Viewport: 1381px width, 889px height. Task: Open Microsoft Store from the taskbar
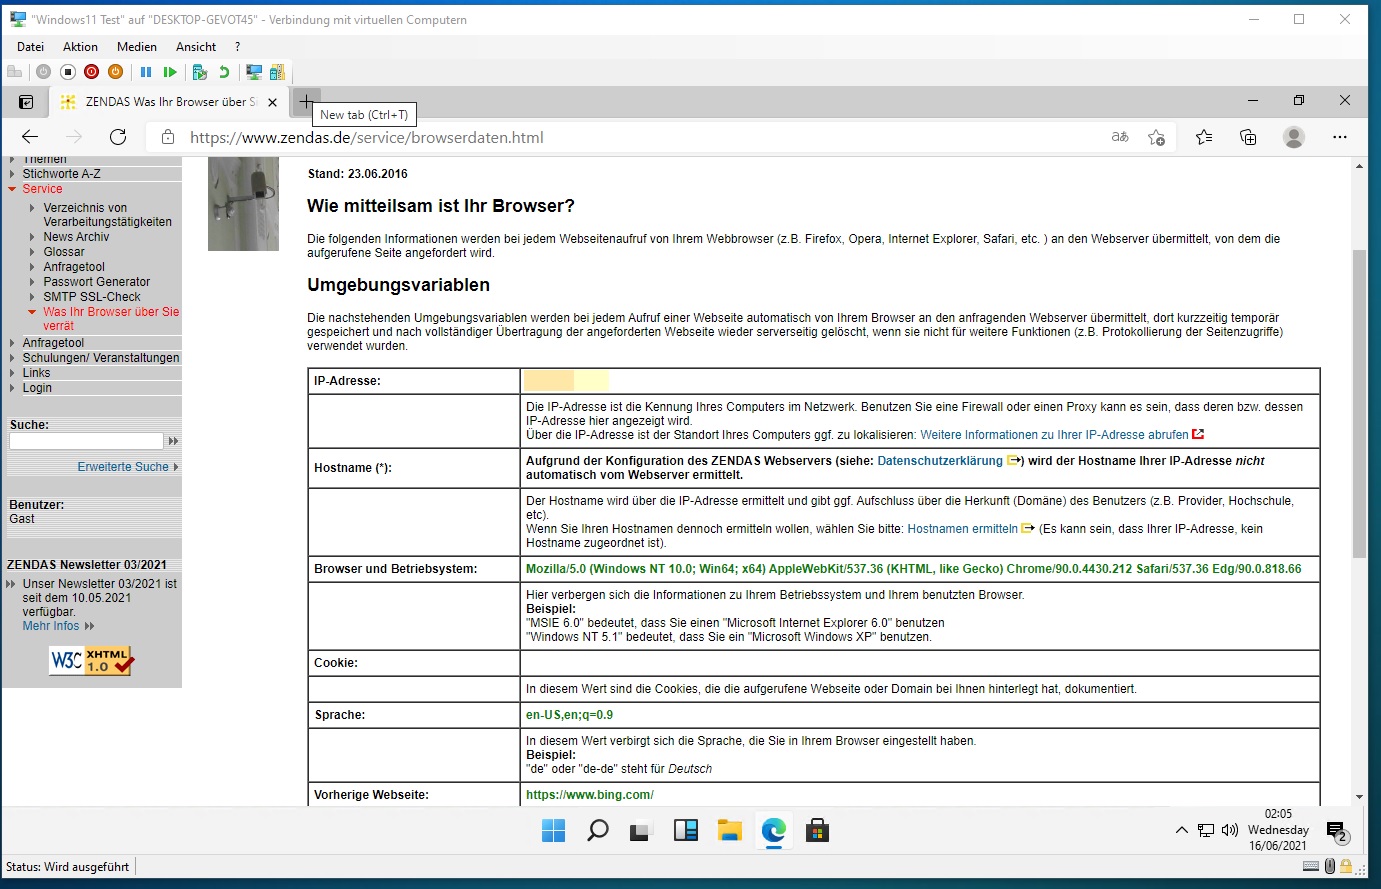click(817, 830)
